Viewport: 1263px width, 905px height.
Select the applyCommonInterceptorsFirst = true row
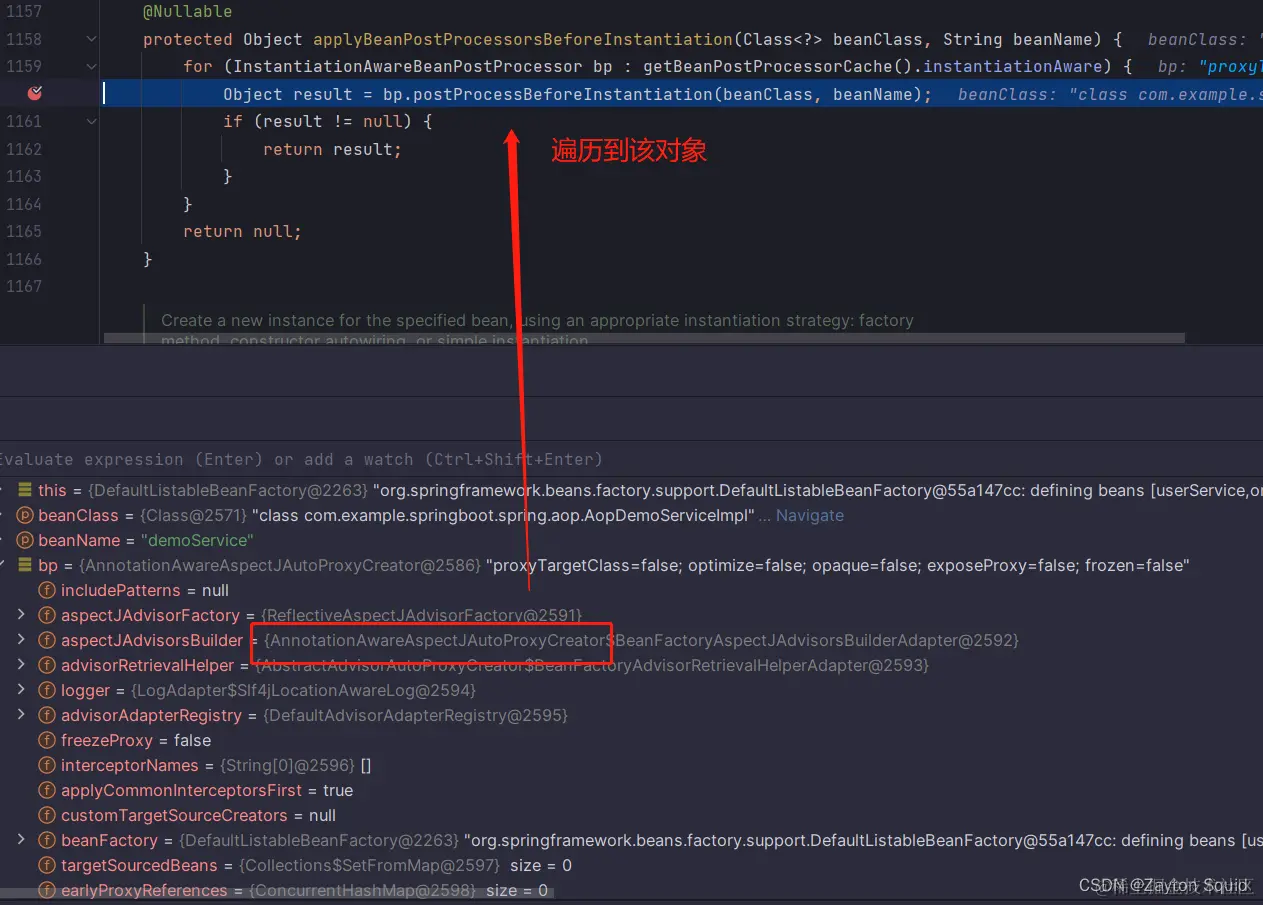point(631,790)
